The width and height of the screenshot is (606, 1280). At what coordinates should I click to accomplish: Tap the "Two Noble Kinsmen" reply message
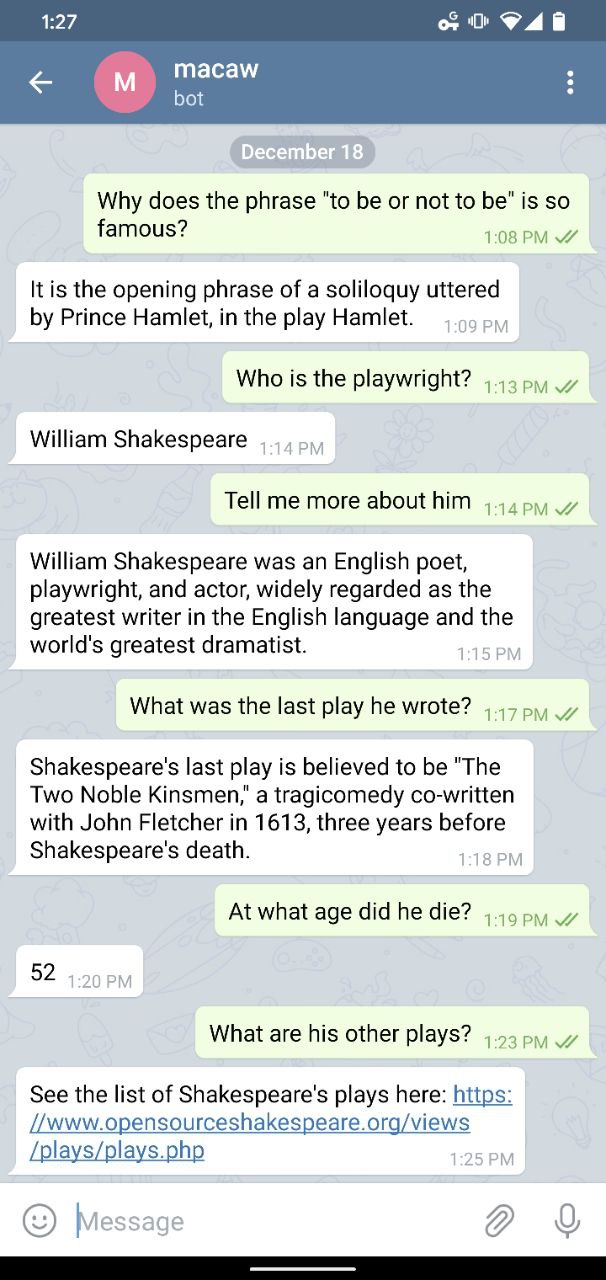[x=272, y=808]
